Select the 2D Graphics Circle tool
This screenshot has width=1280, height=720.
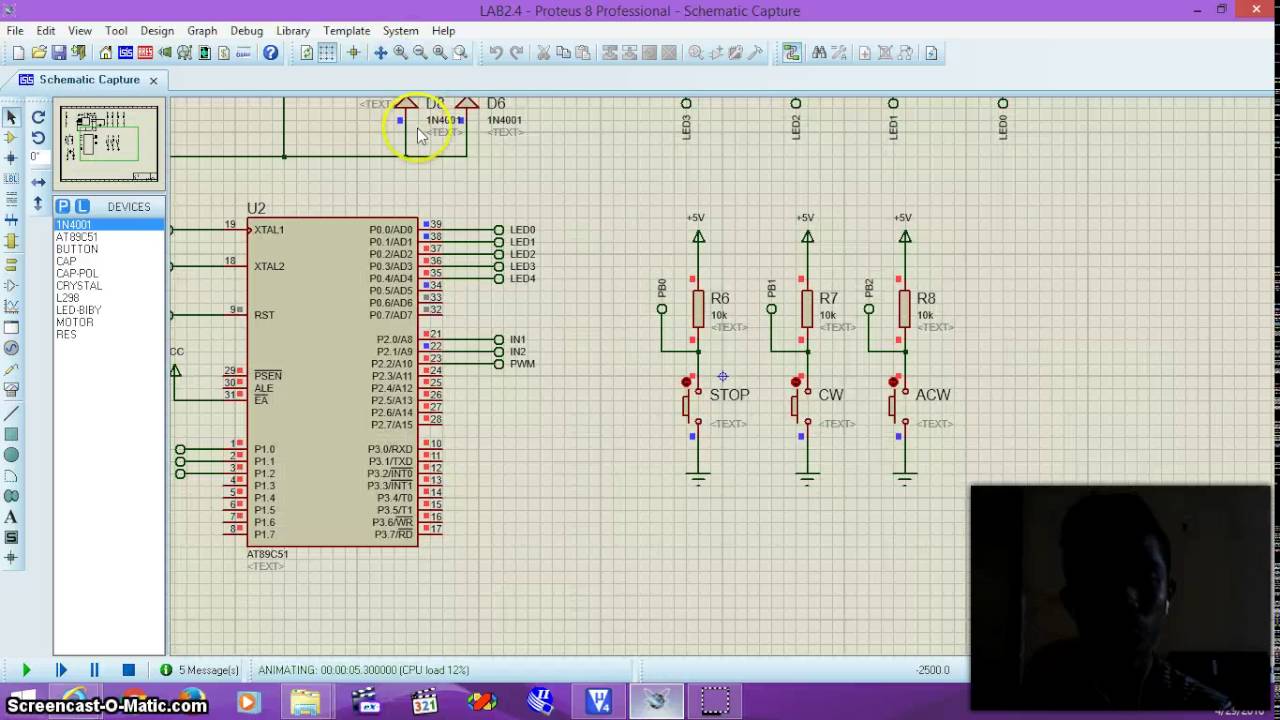click(12, 455)
